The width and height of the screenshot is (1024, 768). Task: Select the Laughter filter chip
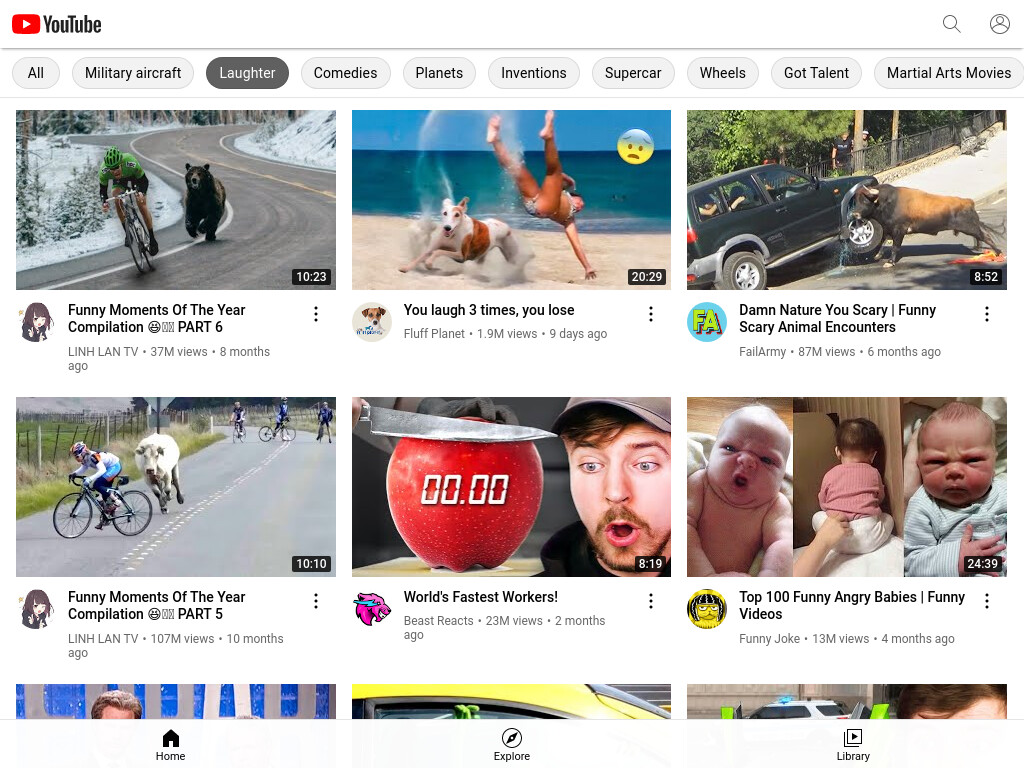(x=248, y=73)
